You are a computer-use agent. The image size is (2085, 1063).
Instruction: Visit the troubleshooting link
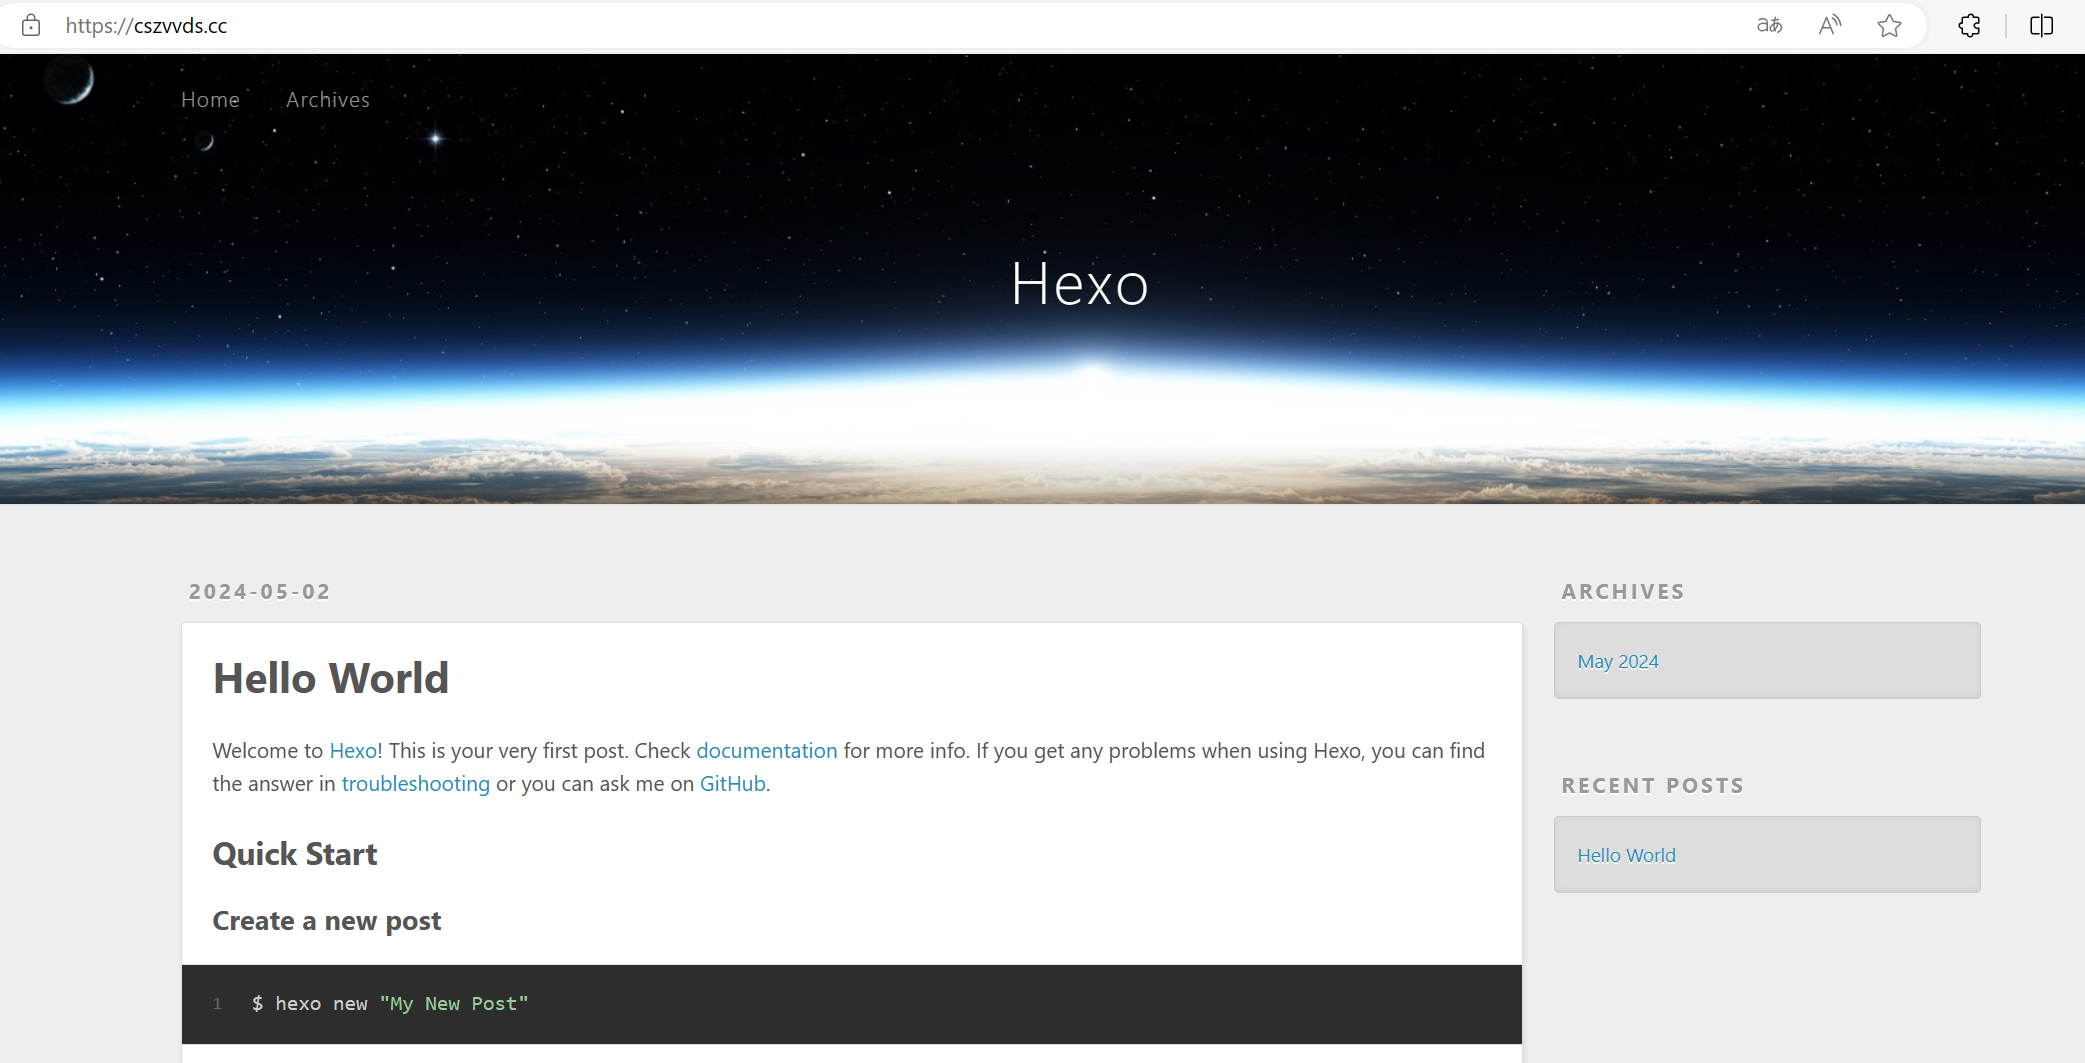pyautogui.click(x=415, y=784)
